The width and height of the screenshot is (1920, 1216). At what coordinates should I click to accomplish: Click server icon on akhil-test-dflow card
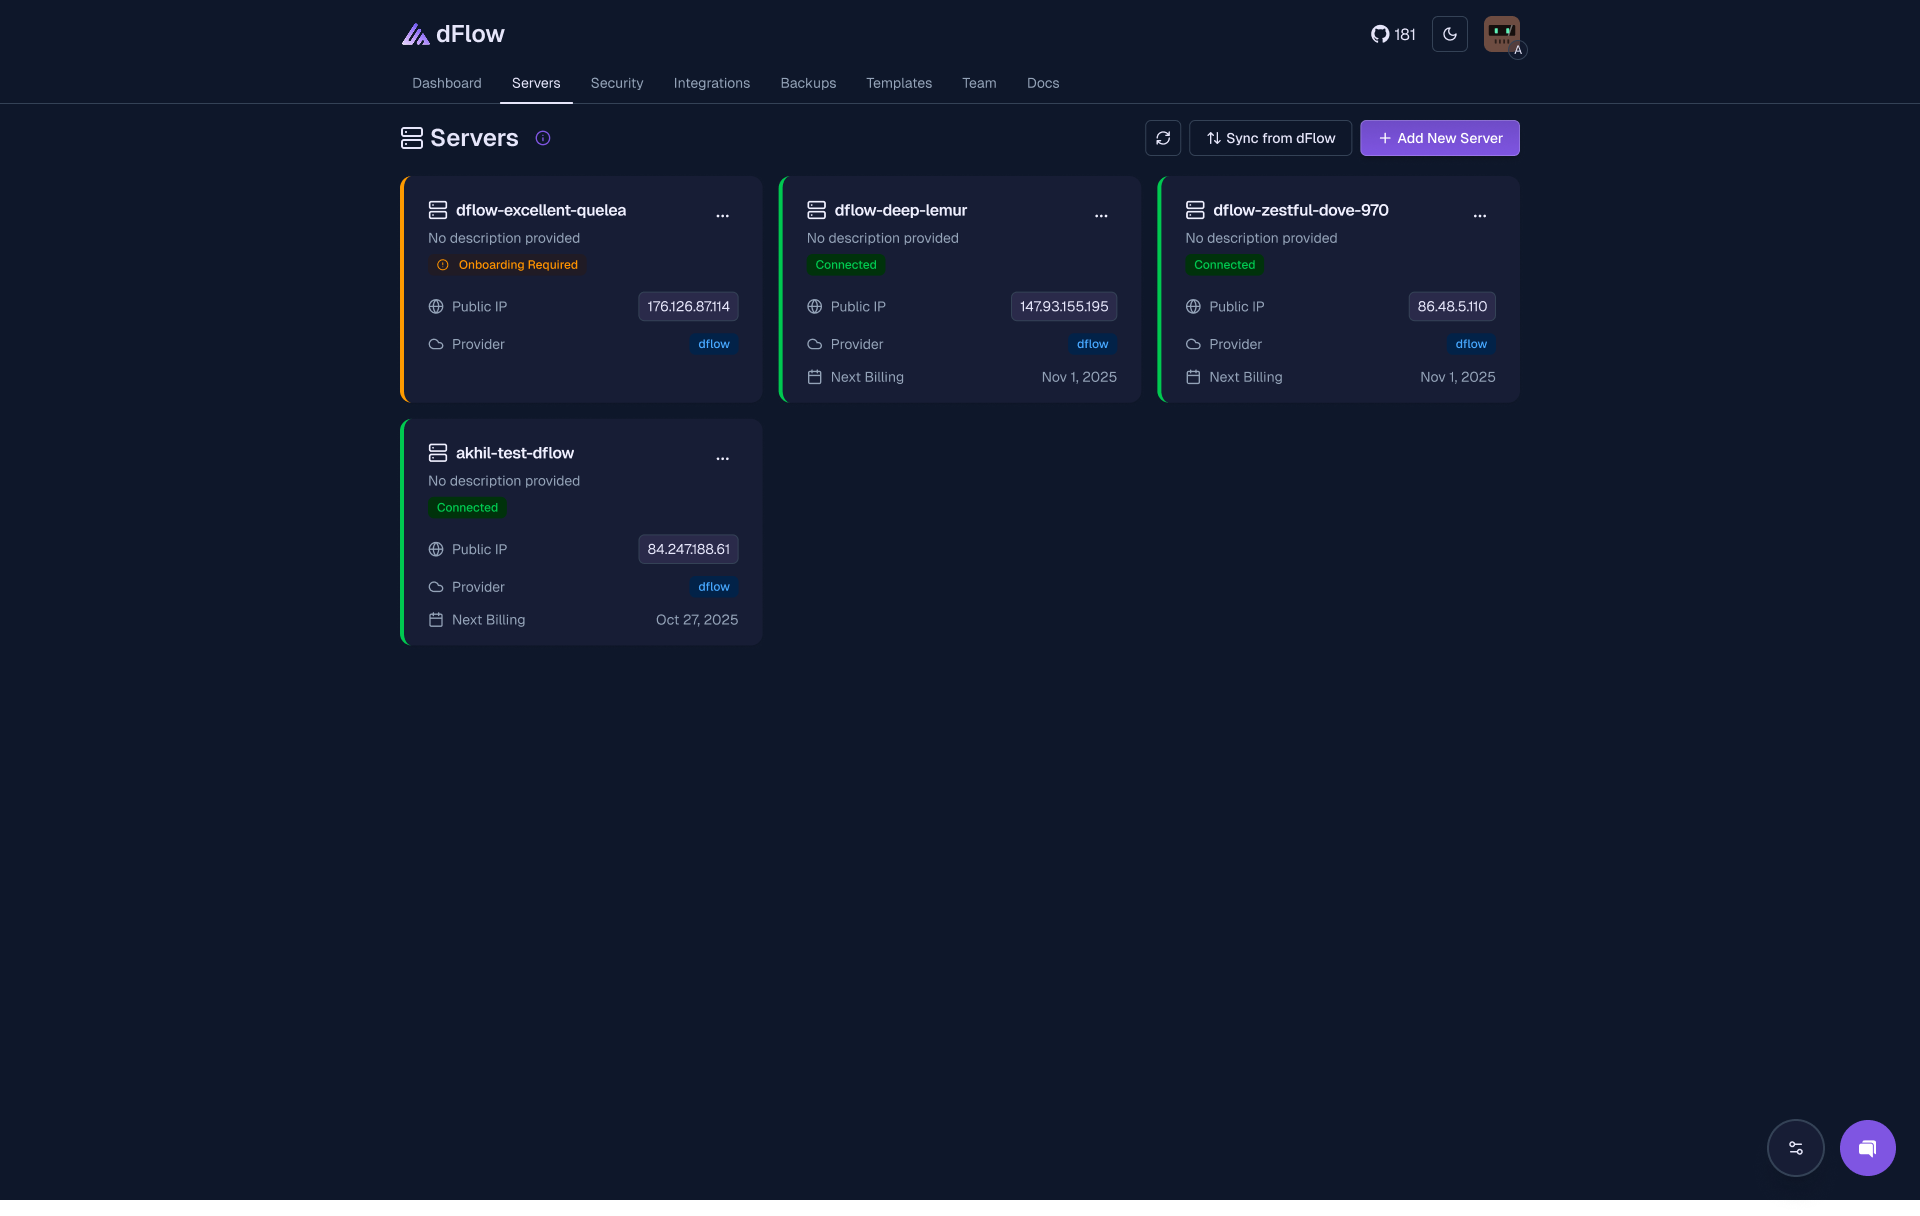point(437,453)
